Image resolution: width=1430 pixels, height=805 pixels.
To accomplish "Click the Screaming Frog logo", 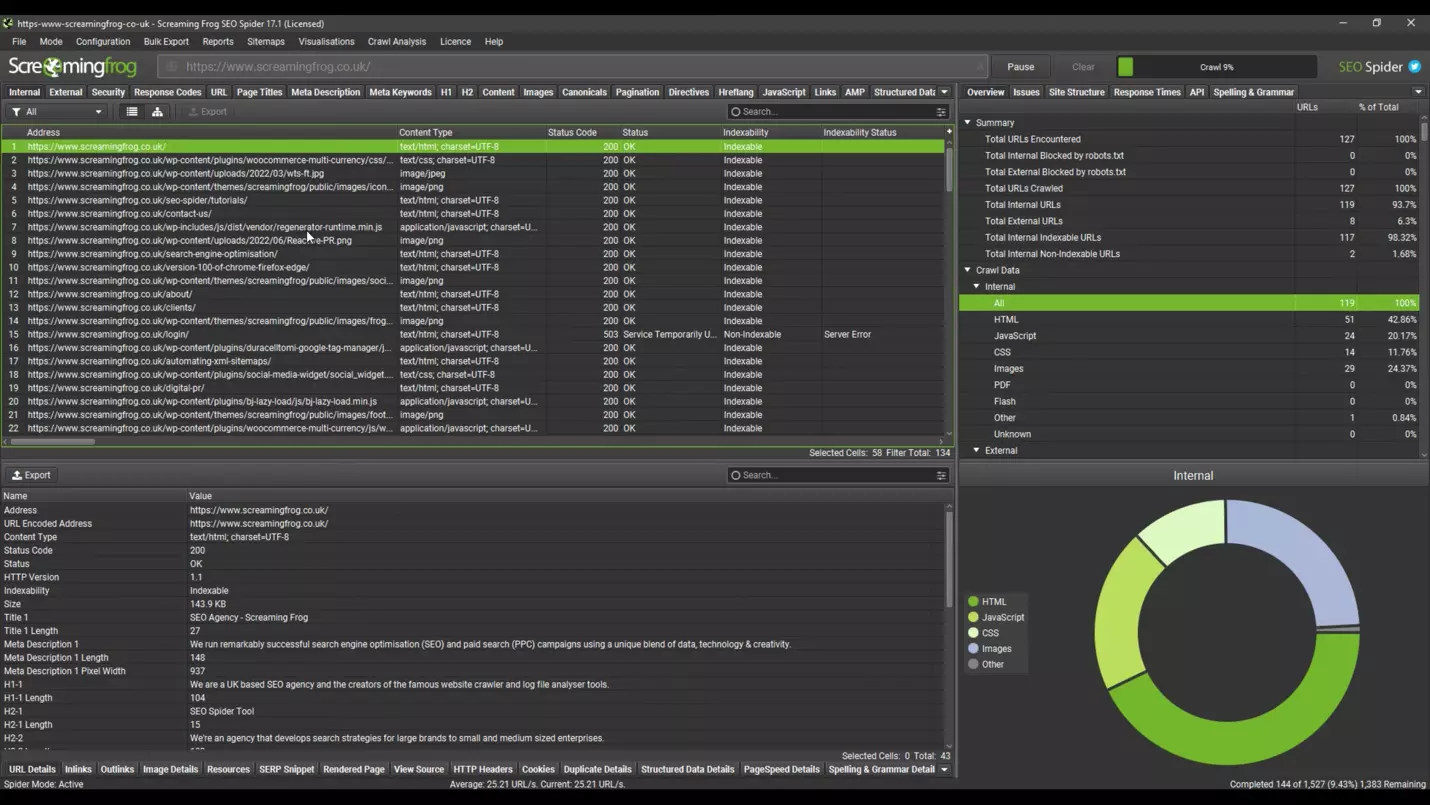I will point(72,67).
